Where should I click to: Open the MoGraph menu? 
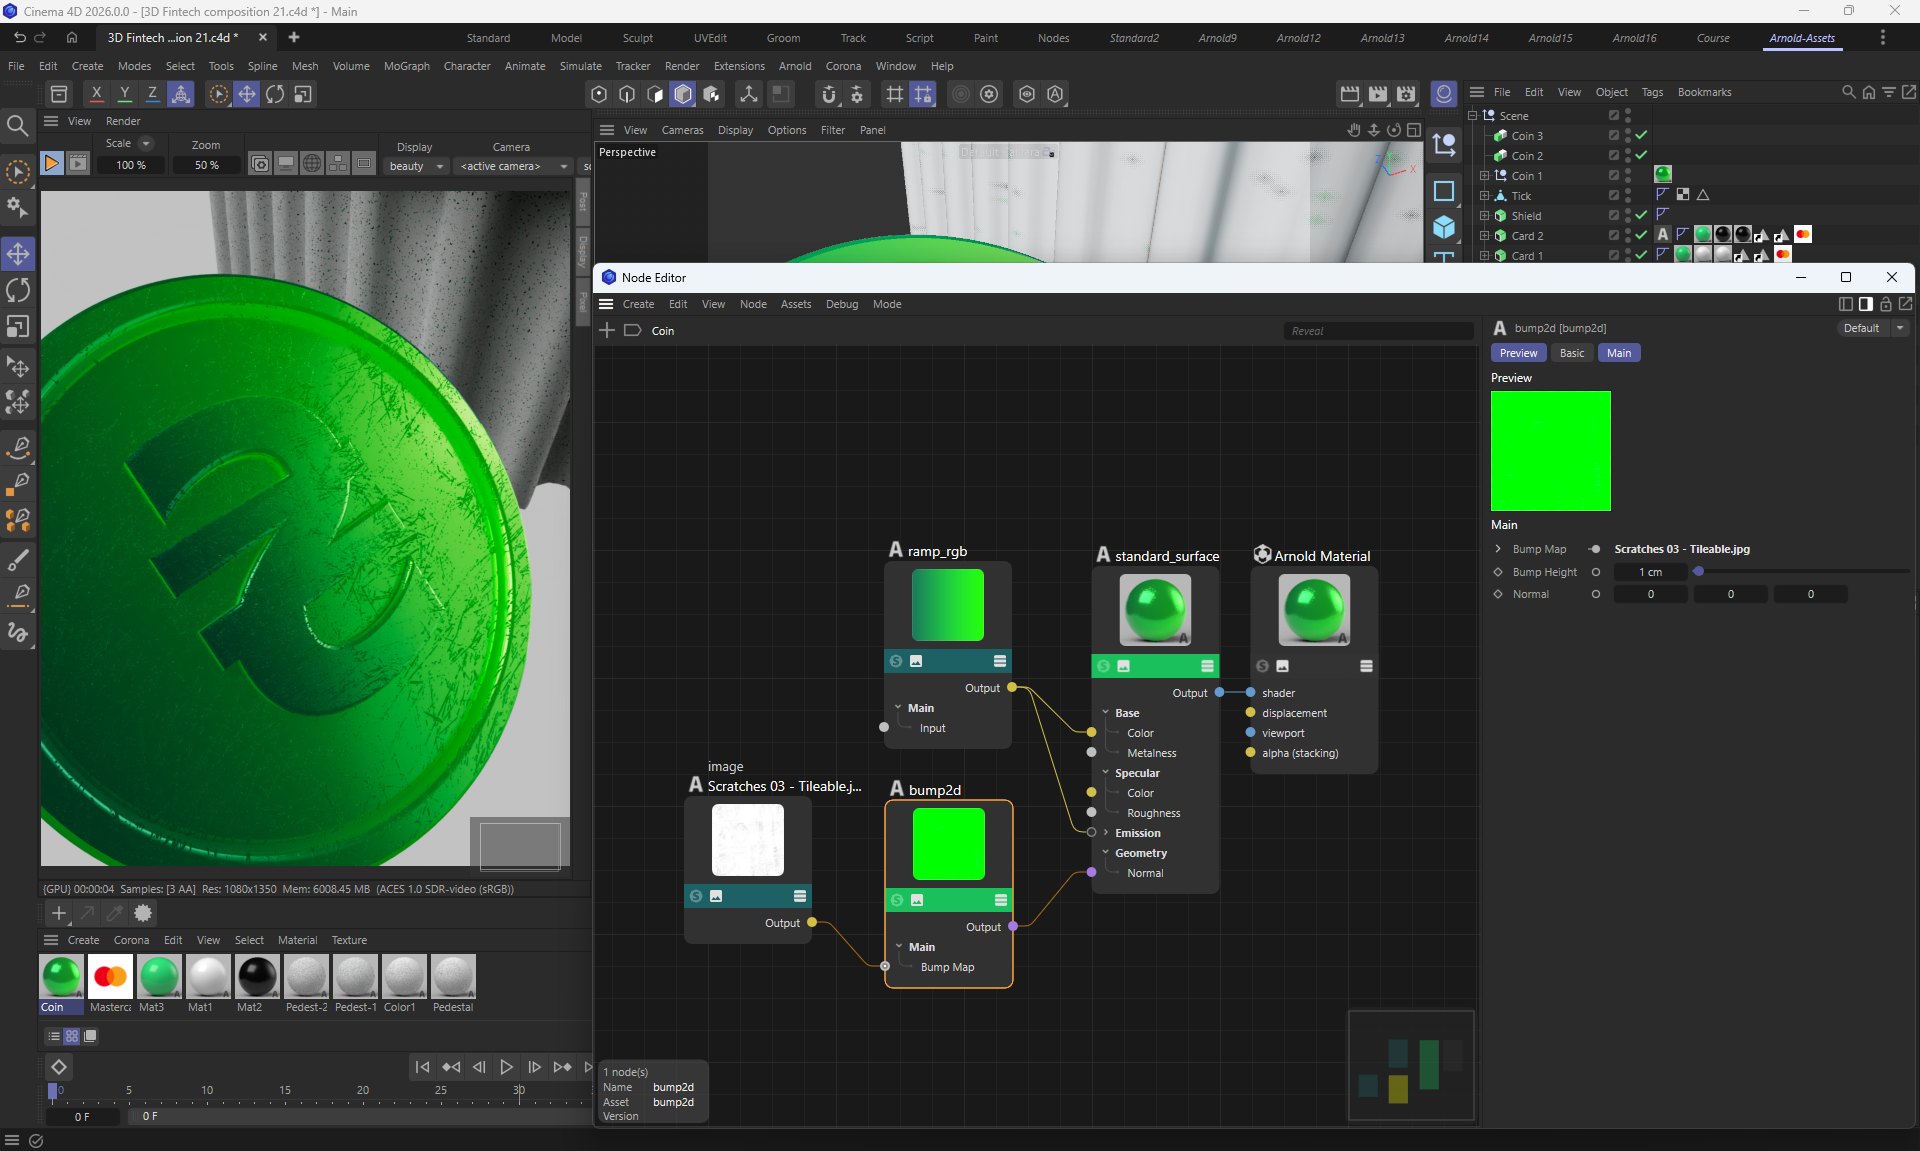click(406, 66)
